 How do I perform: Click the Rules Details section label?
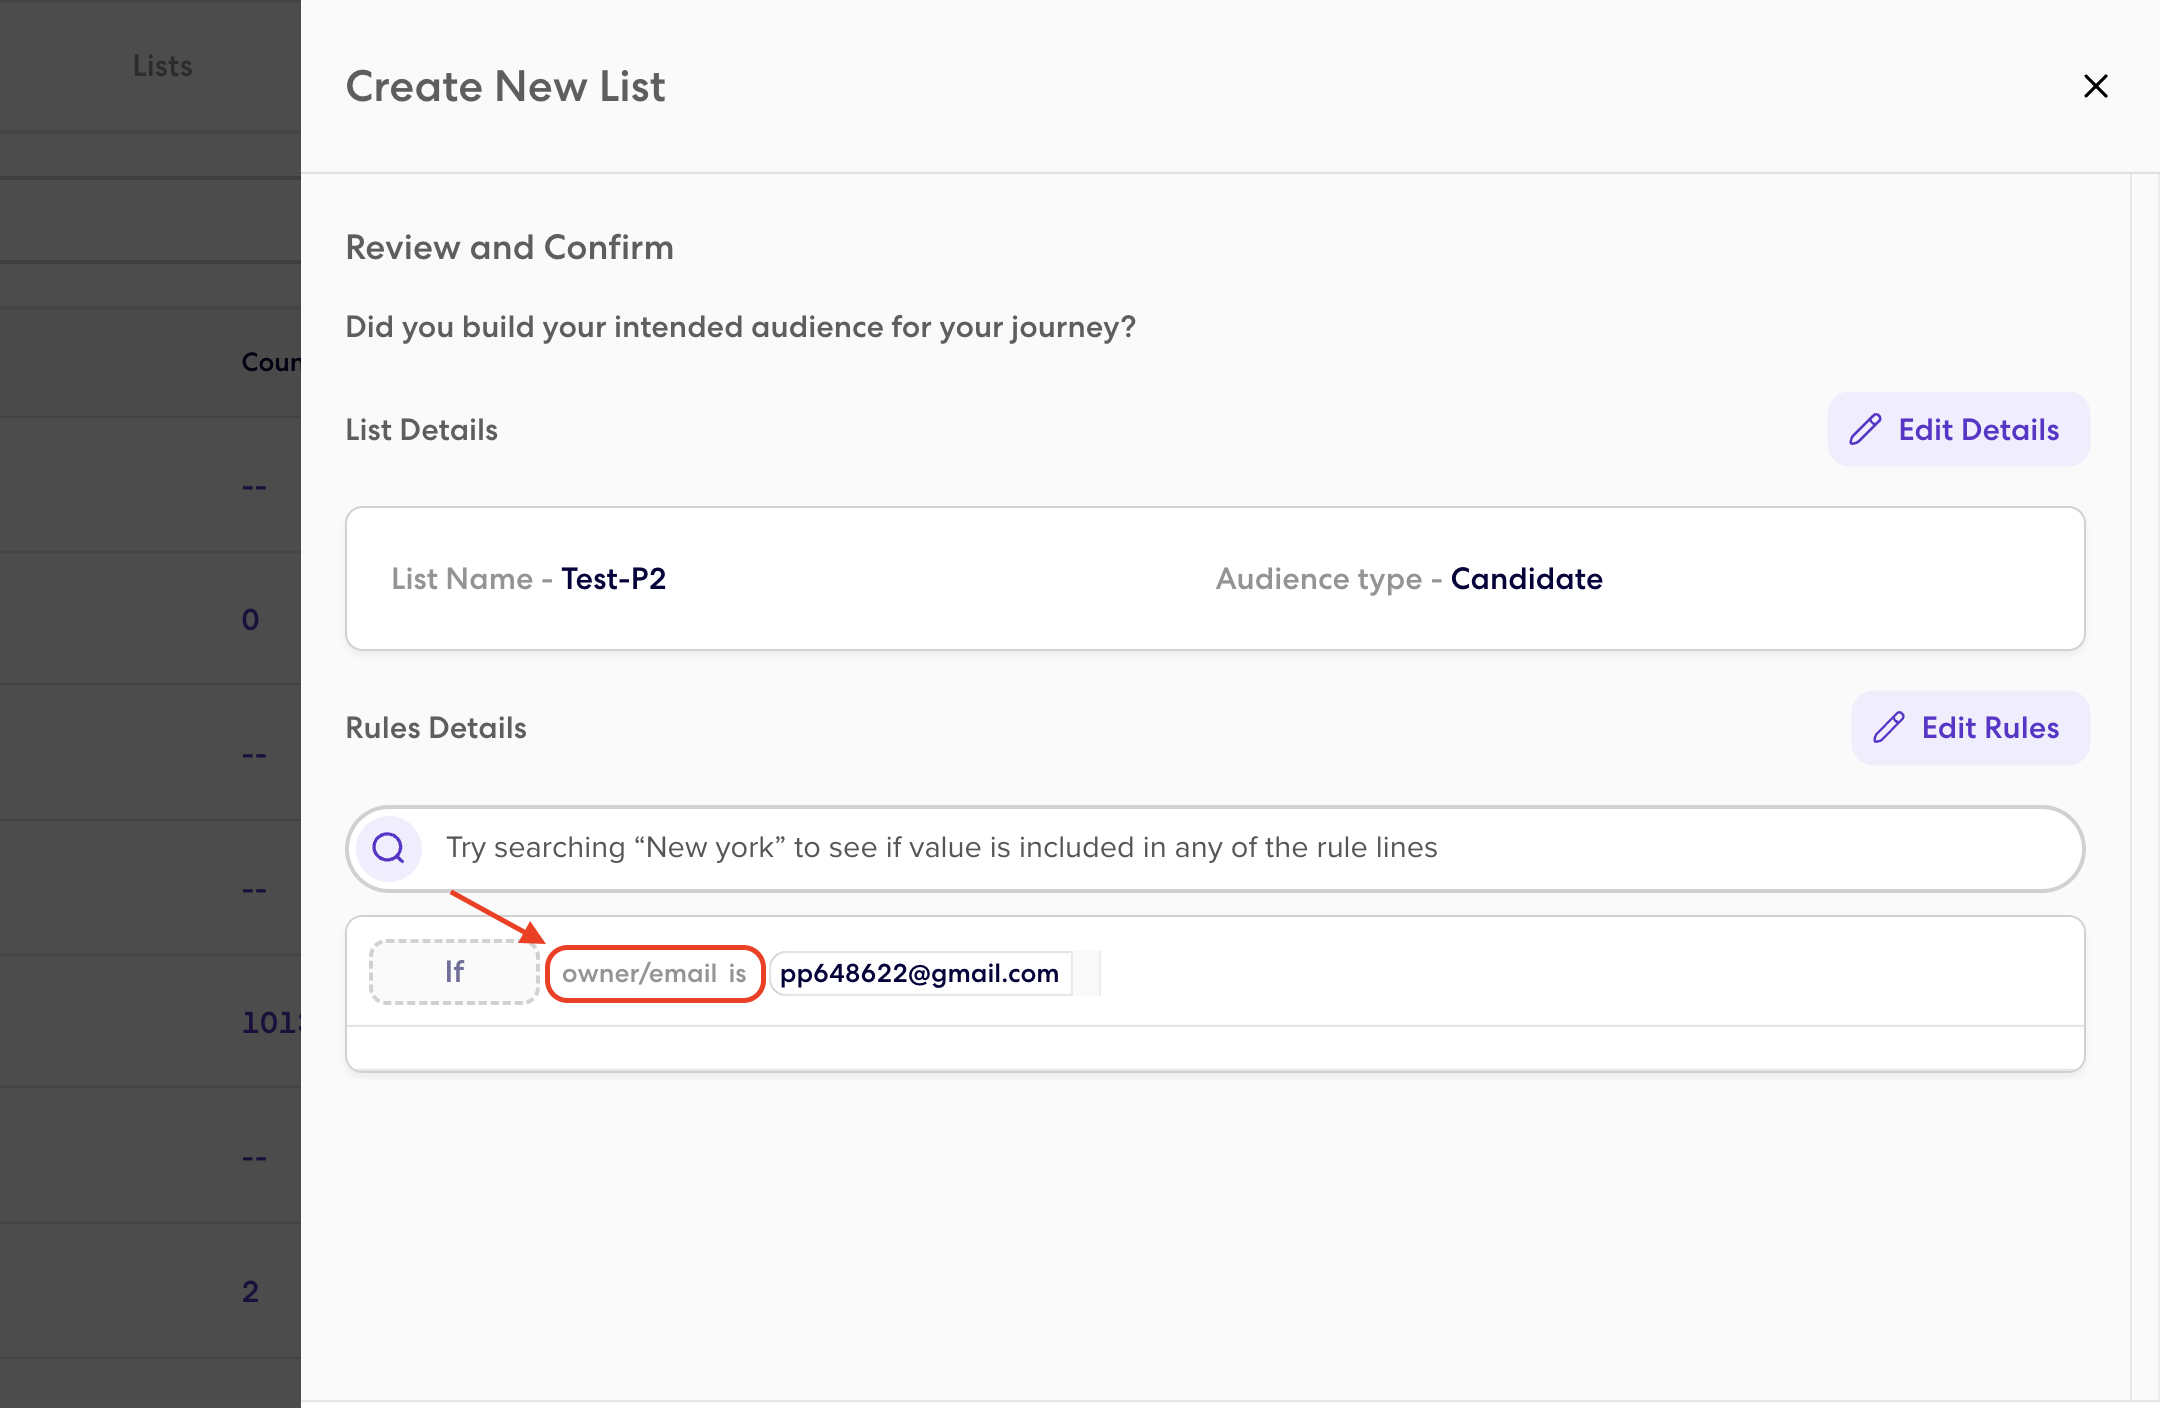click(x=436, y=728)
